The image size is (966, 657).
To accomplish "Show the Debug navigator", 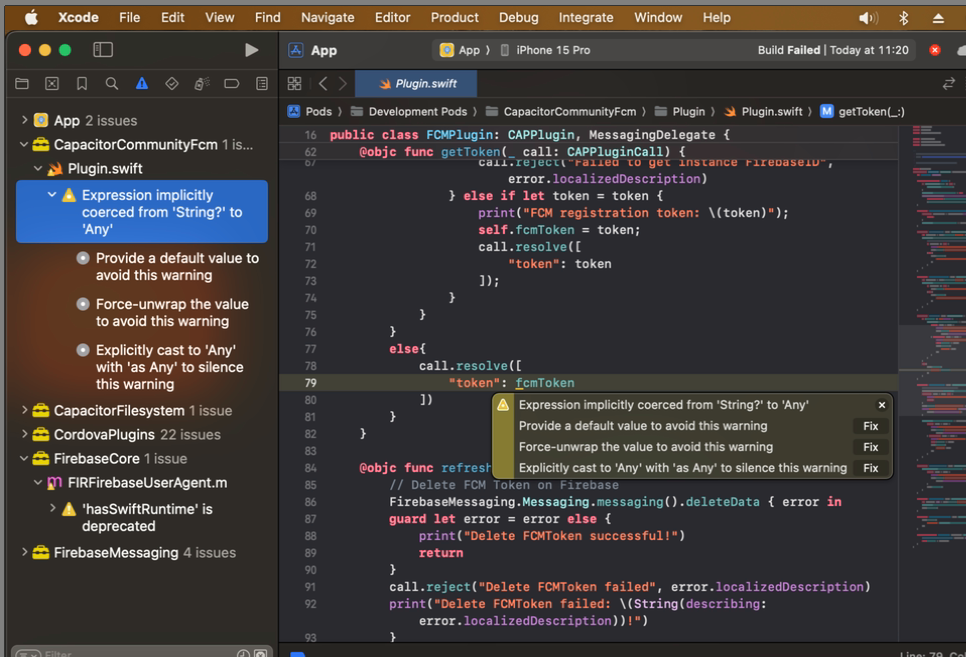I will [x=202, y=83].
